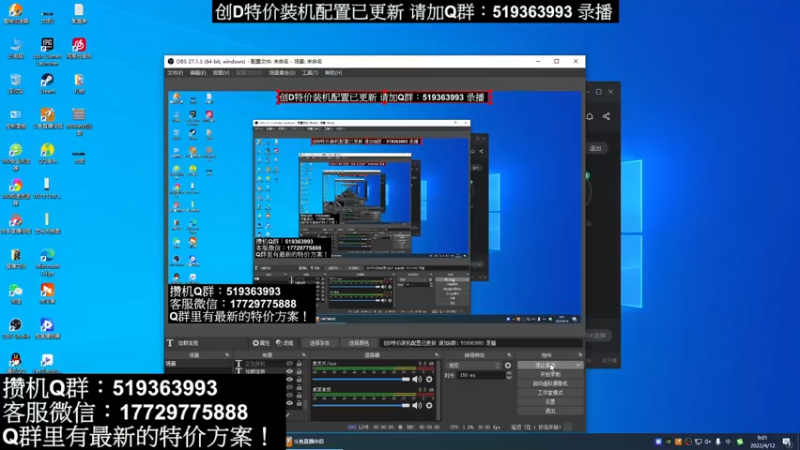Screen dimensions: 800x450
Task: Decrease transition duration with down stepper
Action: (509, 378)
